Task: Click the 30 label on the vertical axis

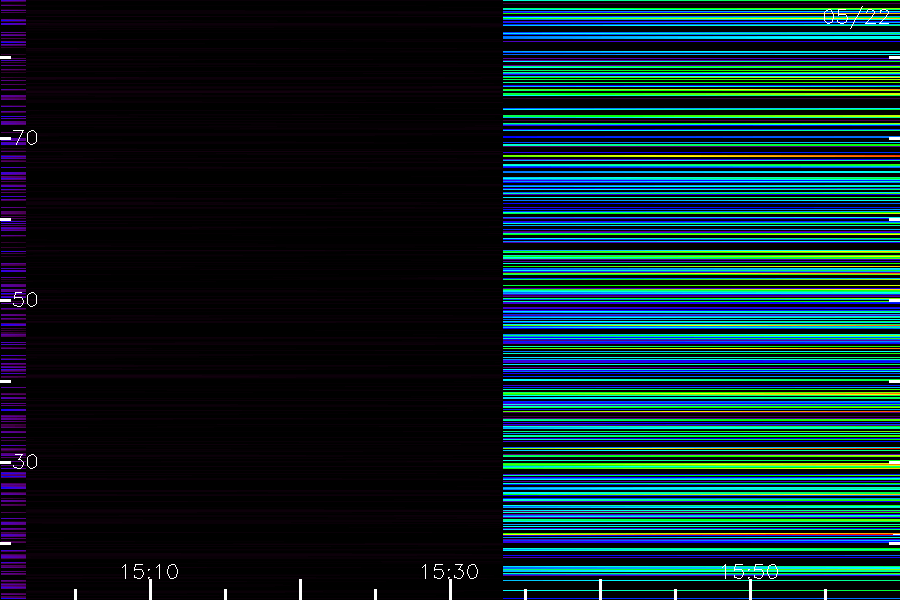Action: [25, 462]
